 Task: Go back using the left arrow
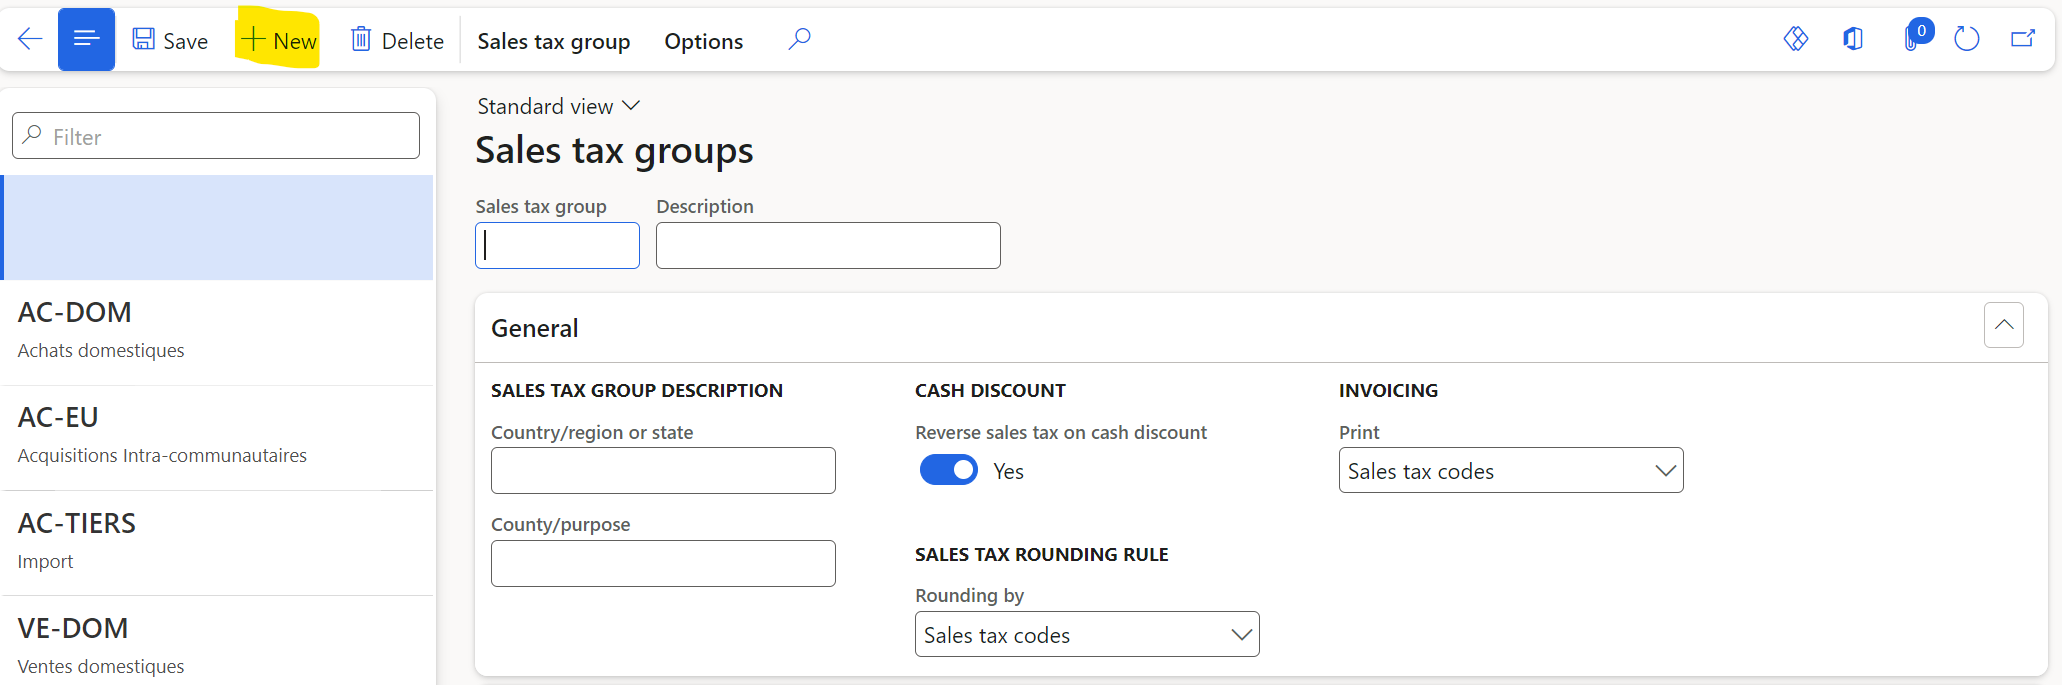point(30,40)
